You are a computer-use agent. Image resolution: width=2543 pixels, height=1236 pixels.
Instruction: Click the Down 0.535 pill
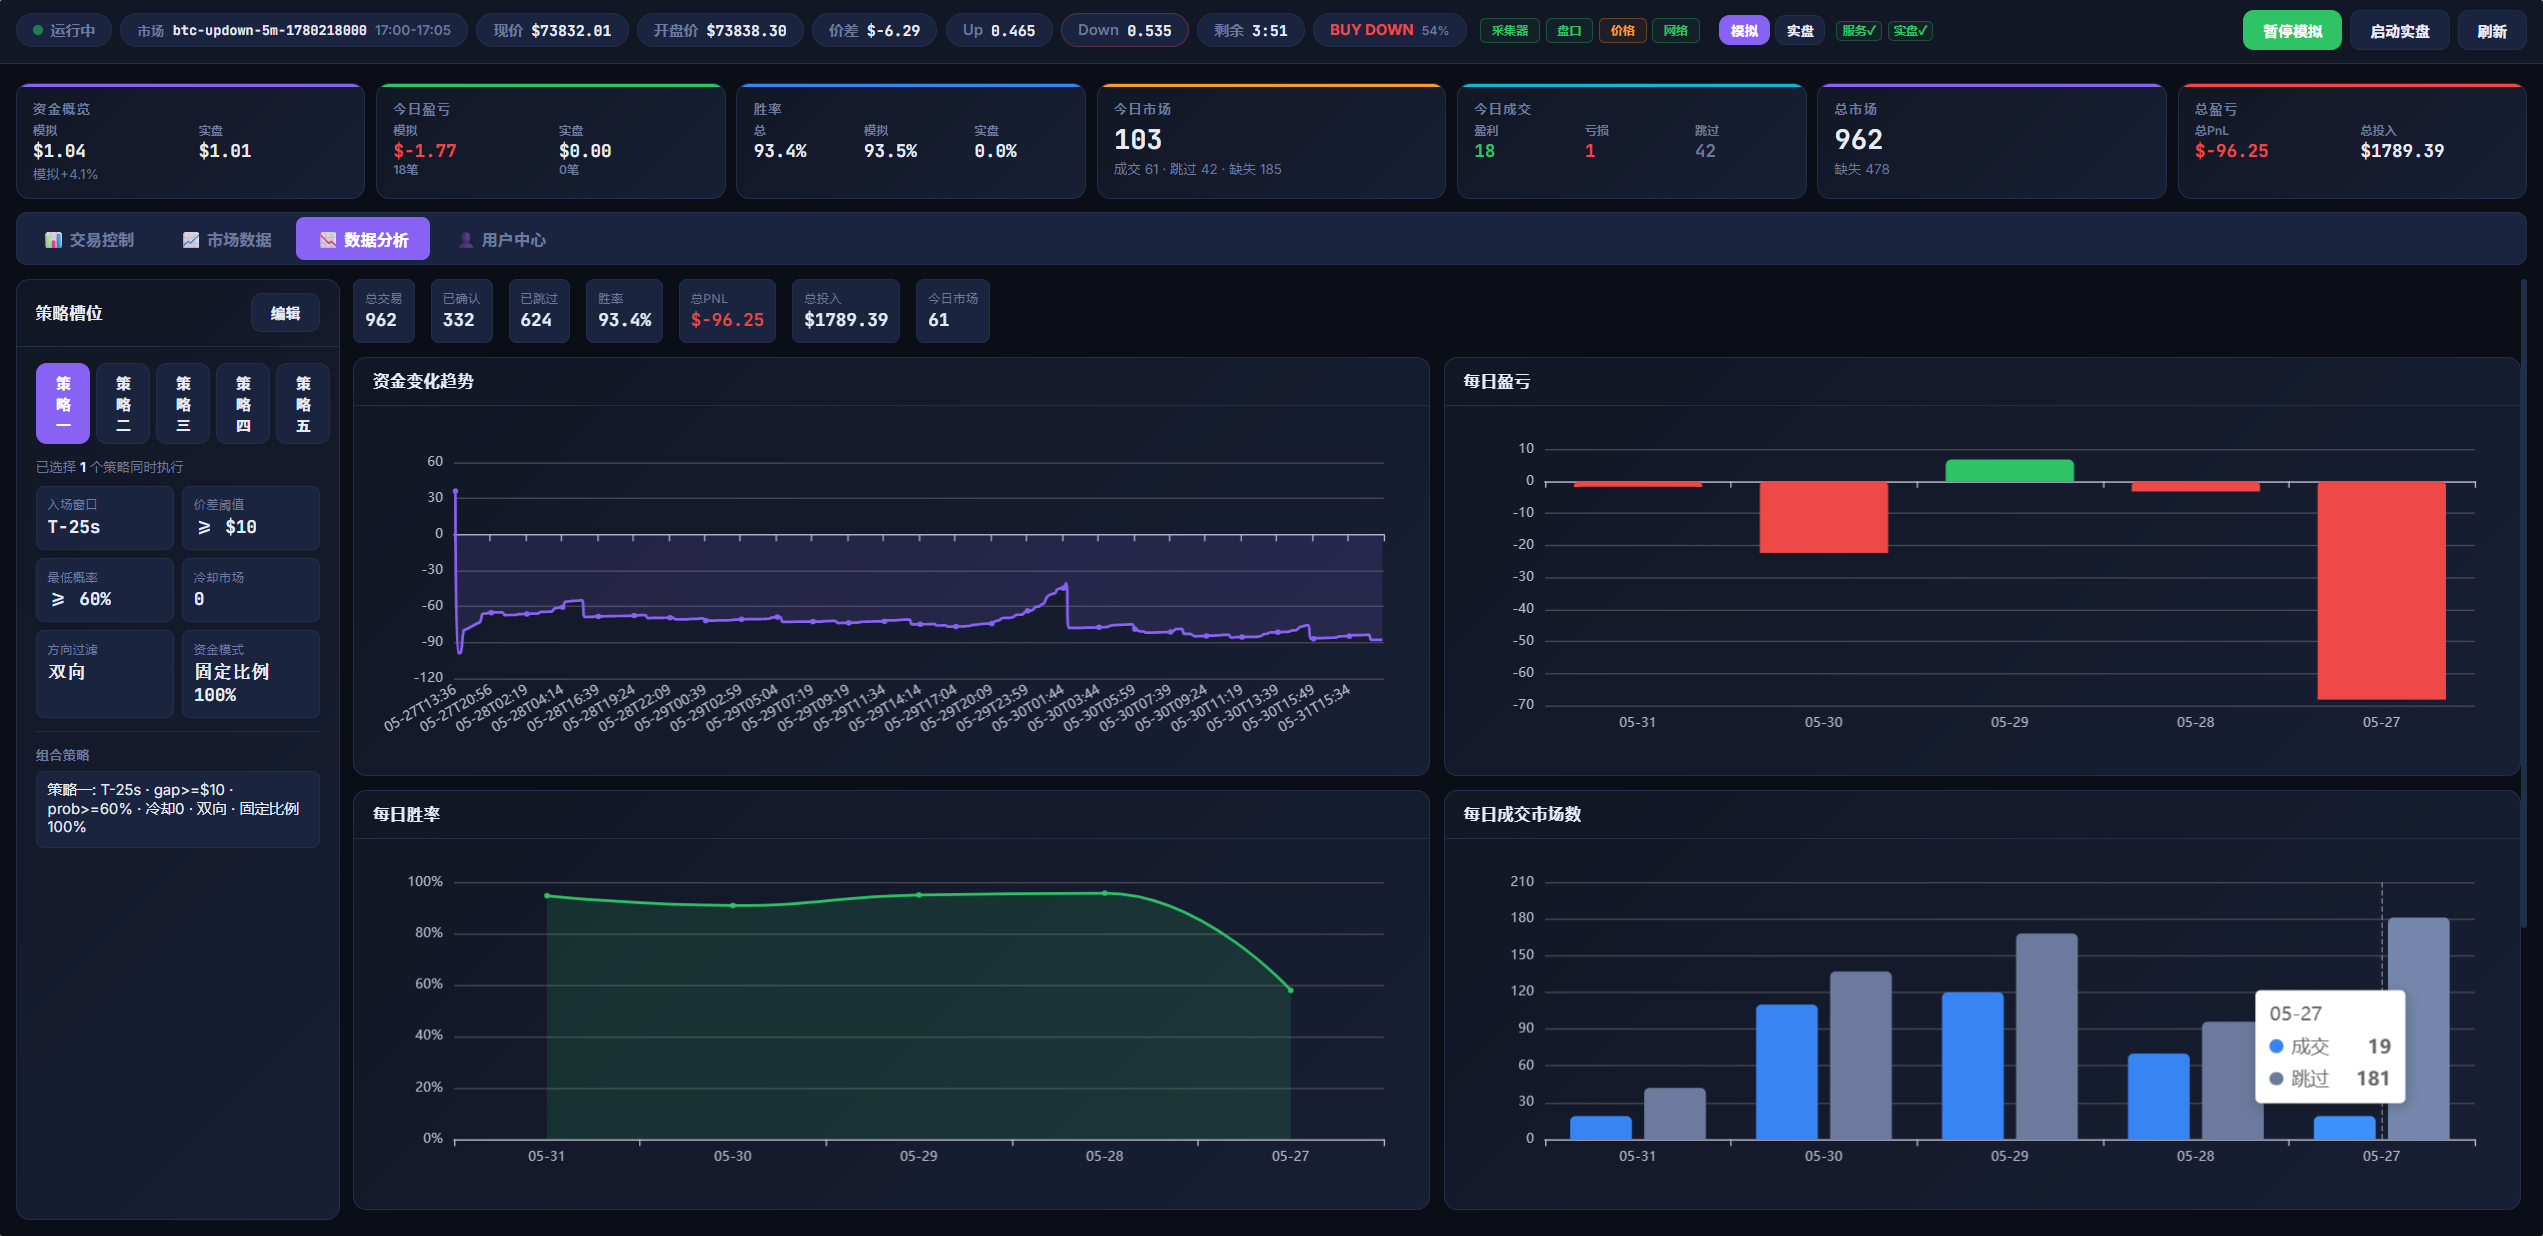[1124, 31]
